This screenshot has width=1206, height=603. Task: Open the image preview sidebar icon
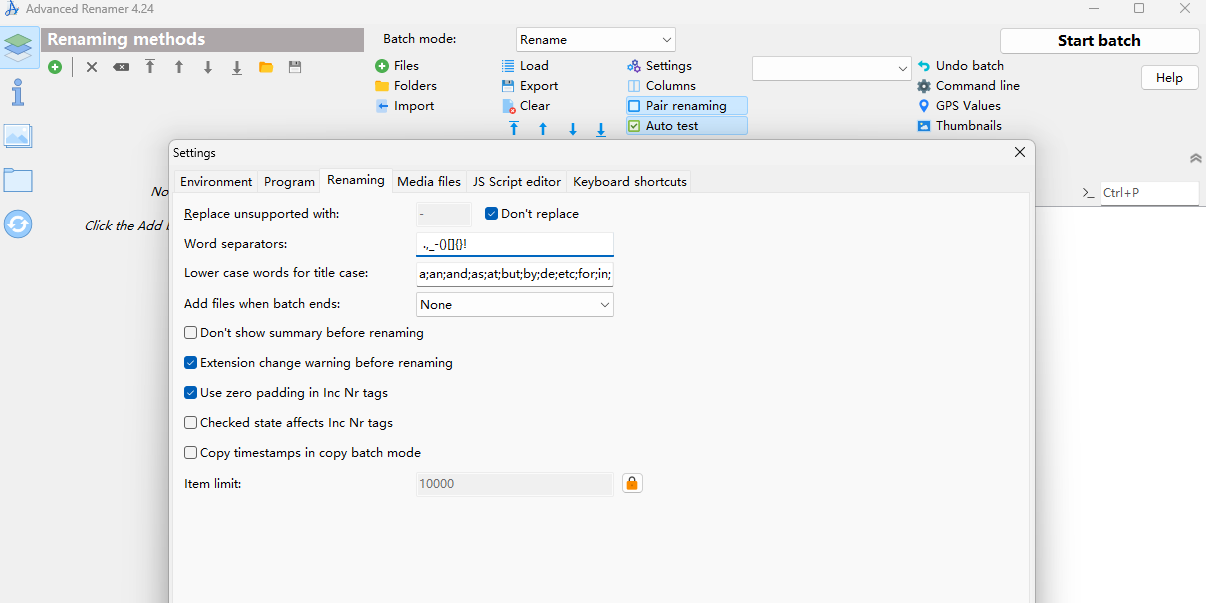[x=18, y=136]
